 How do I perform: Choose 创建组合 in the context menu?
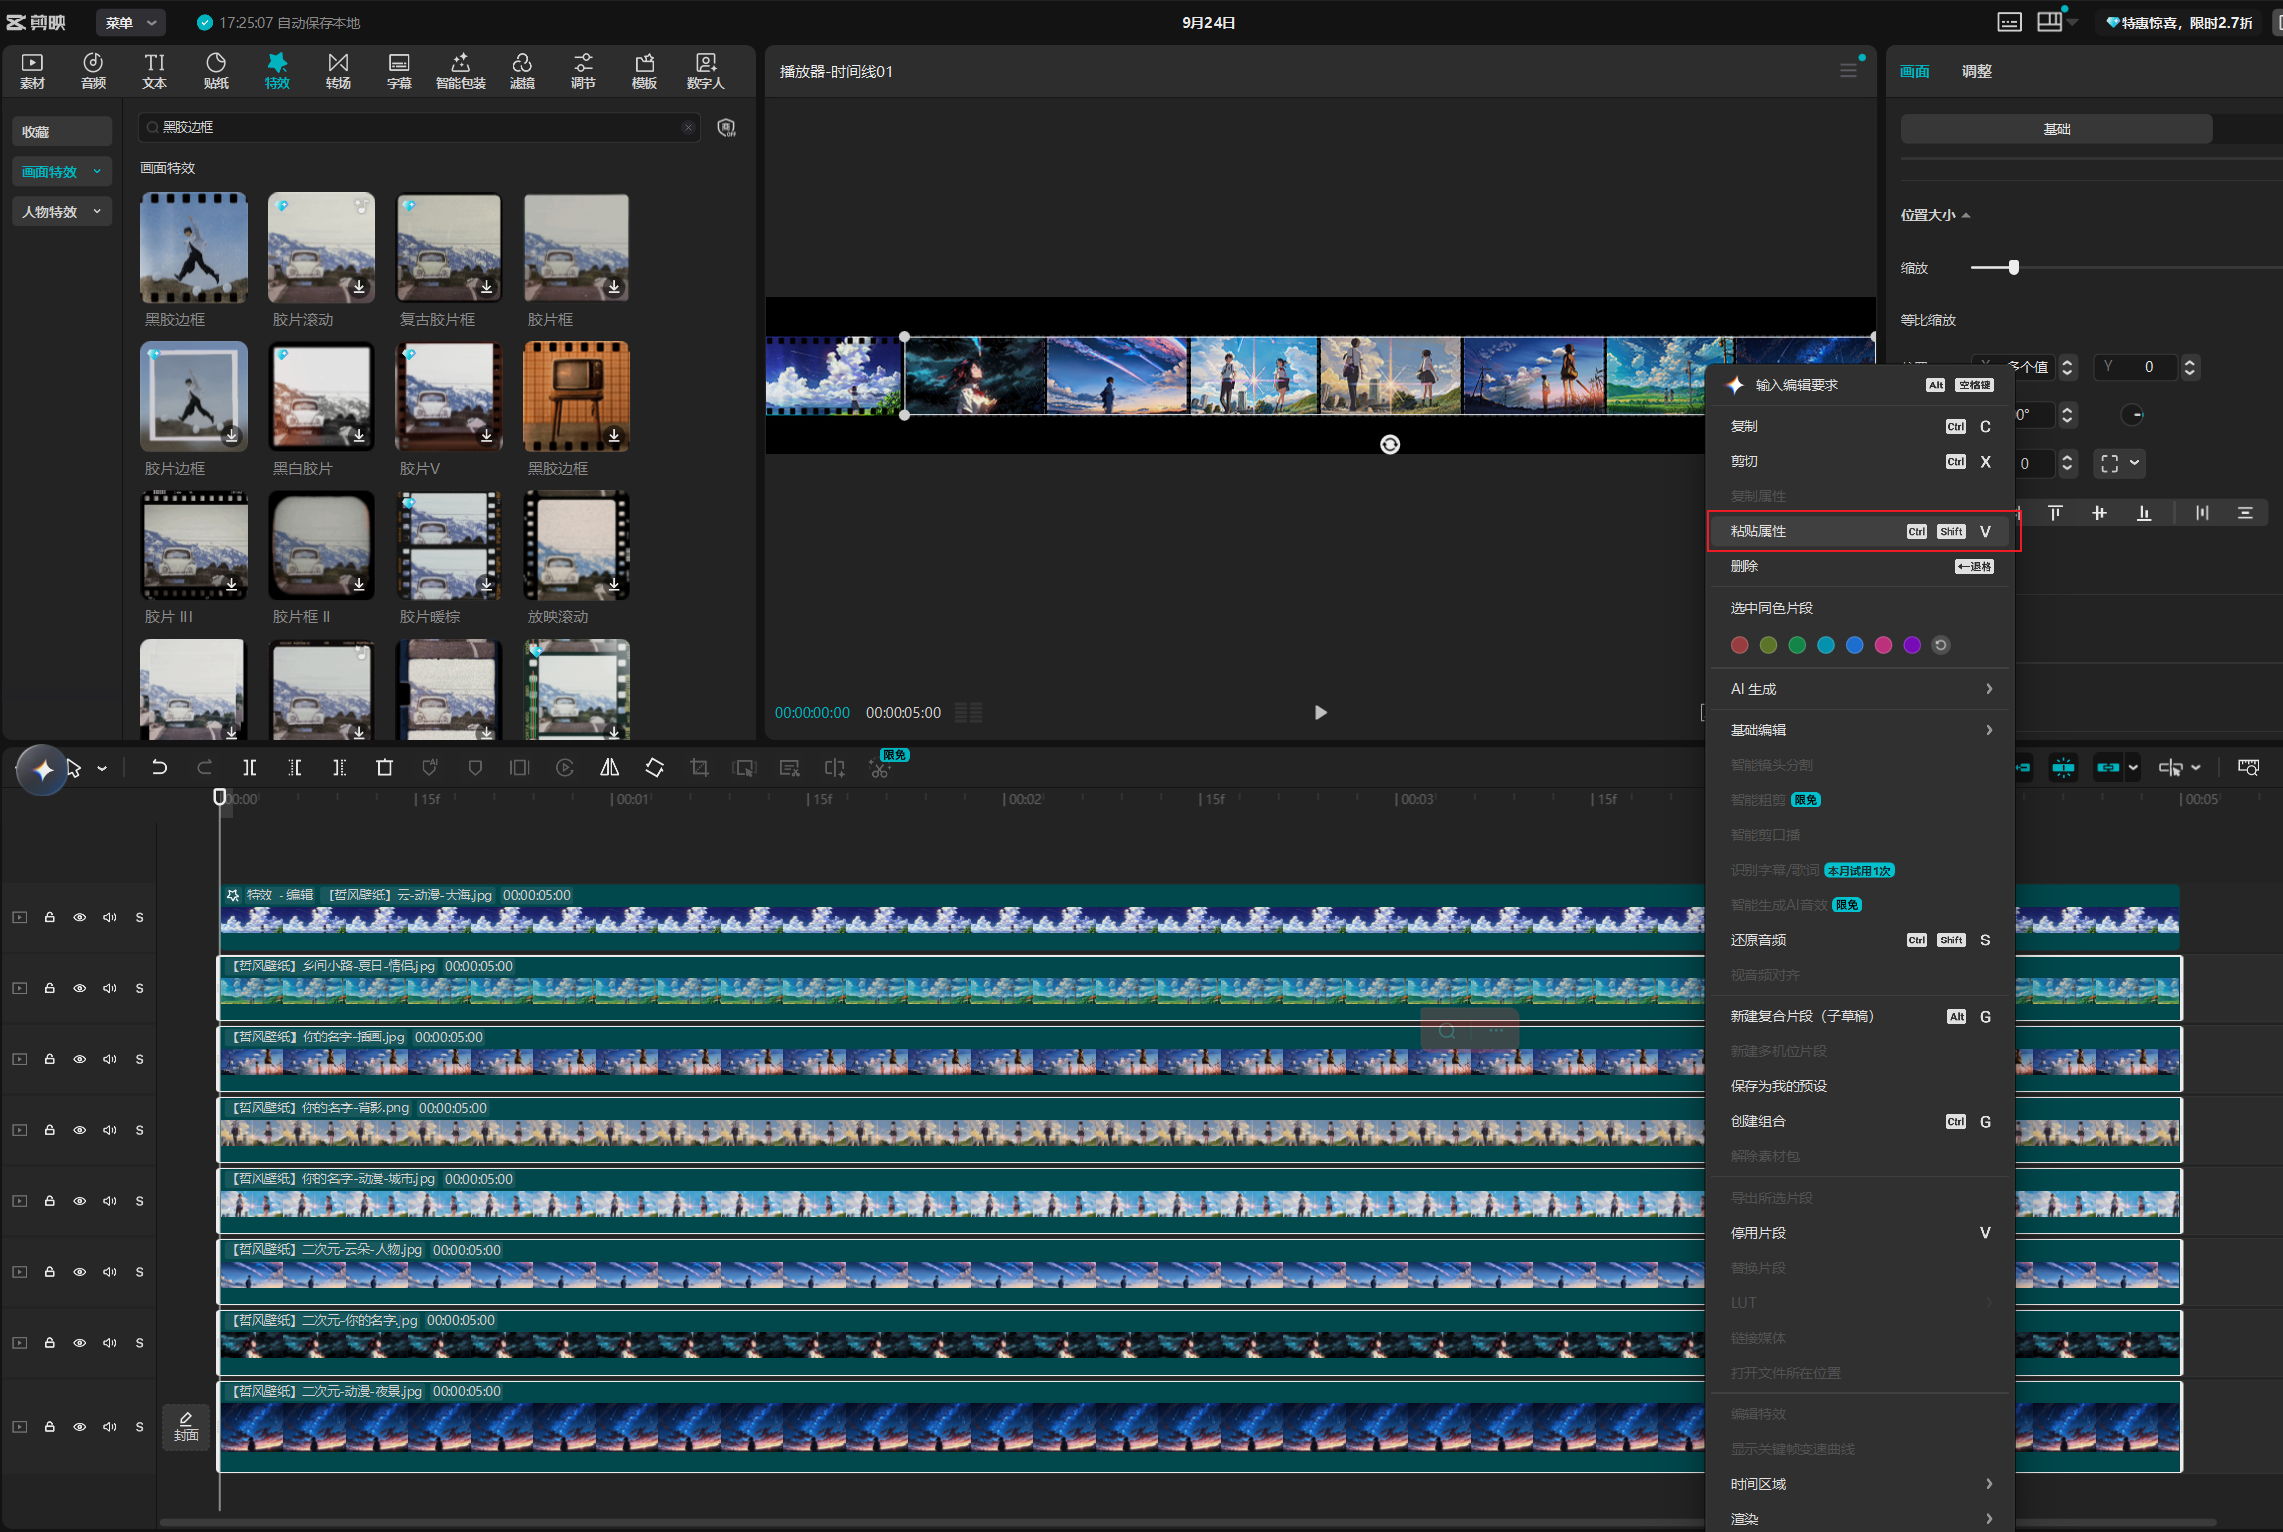pos(1860,1121)
